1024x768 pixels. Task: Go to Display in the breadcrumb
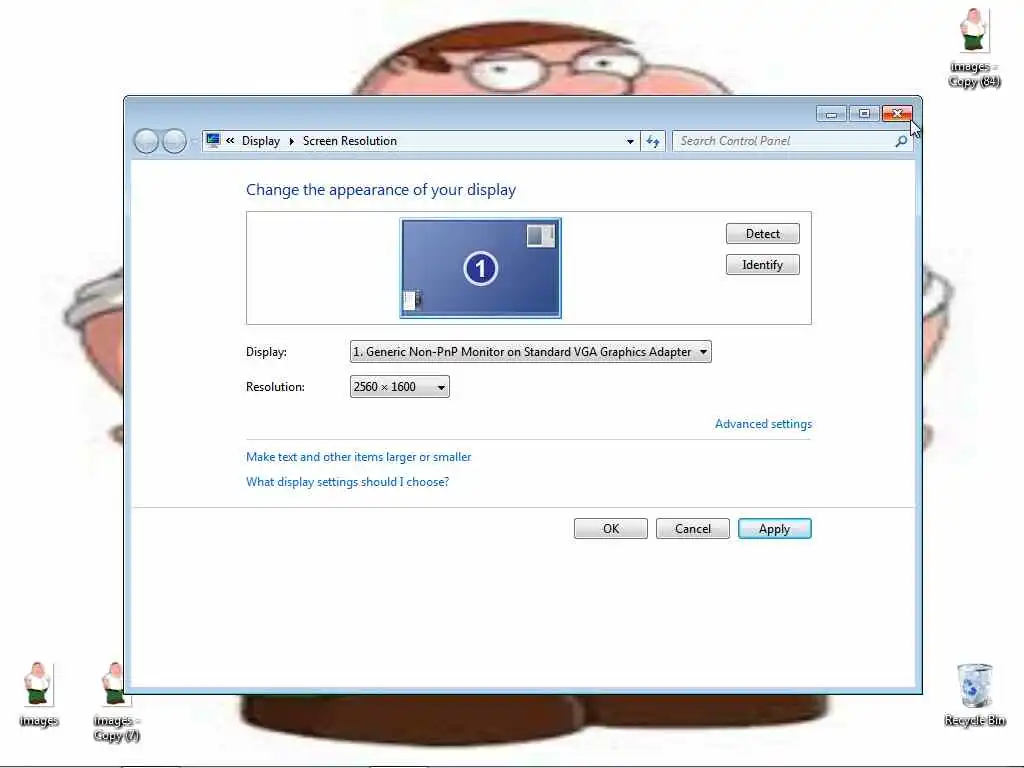(x=261, y=141)
